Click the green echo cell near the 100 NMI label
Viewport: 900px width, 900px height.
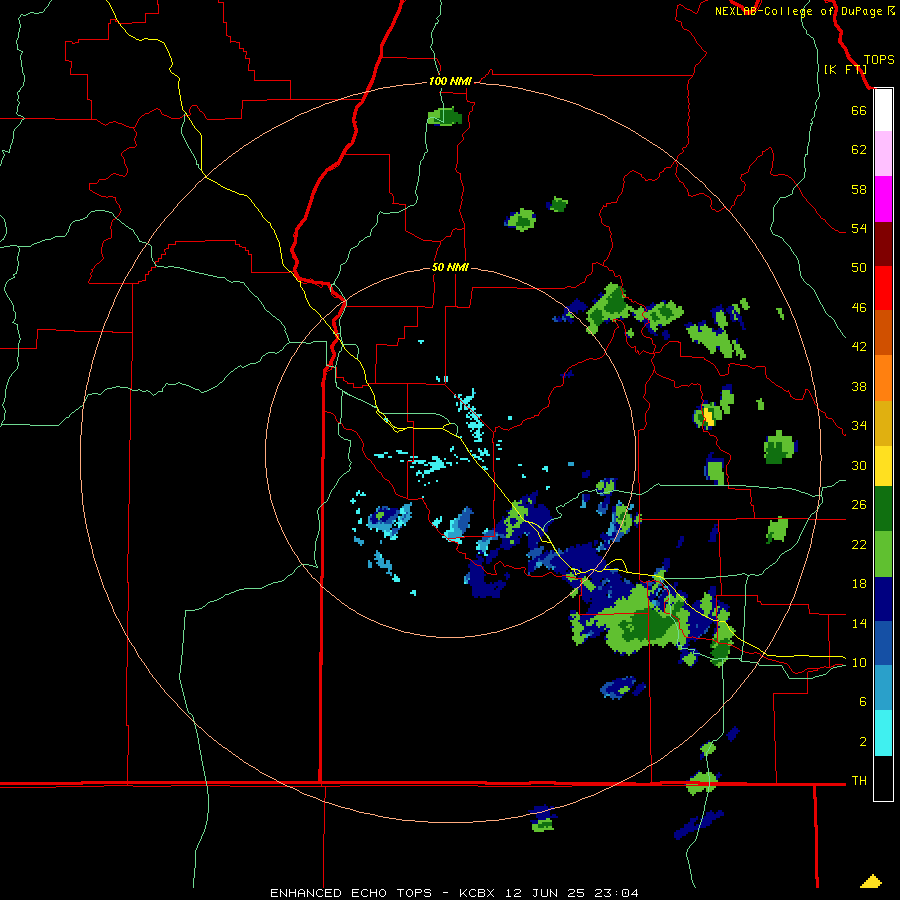click(445, 116)
